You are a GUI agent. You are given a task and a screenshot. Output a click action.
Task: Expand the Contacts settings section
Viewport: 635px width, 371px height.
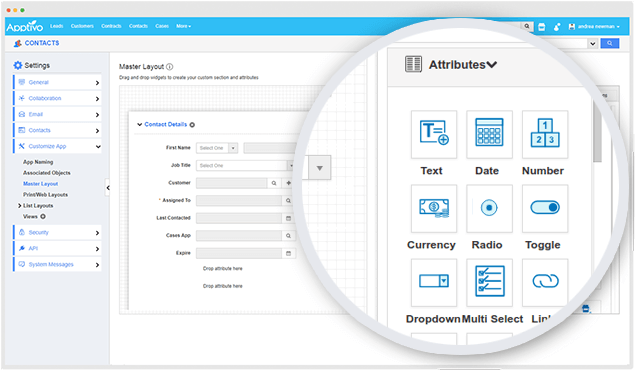point(57,130)
